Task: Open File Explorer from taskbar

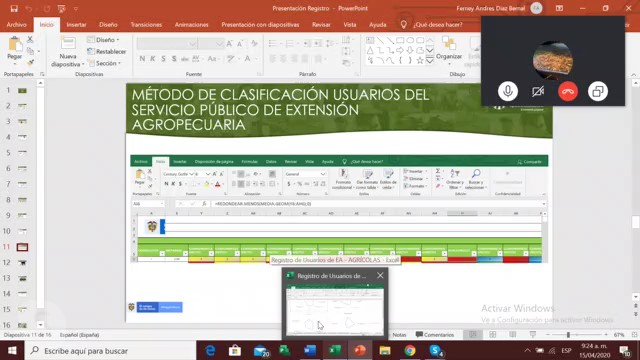Action: pyautogui.click(x=385, y=351)
